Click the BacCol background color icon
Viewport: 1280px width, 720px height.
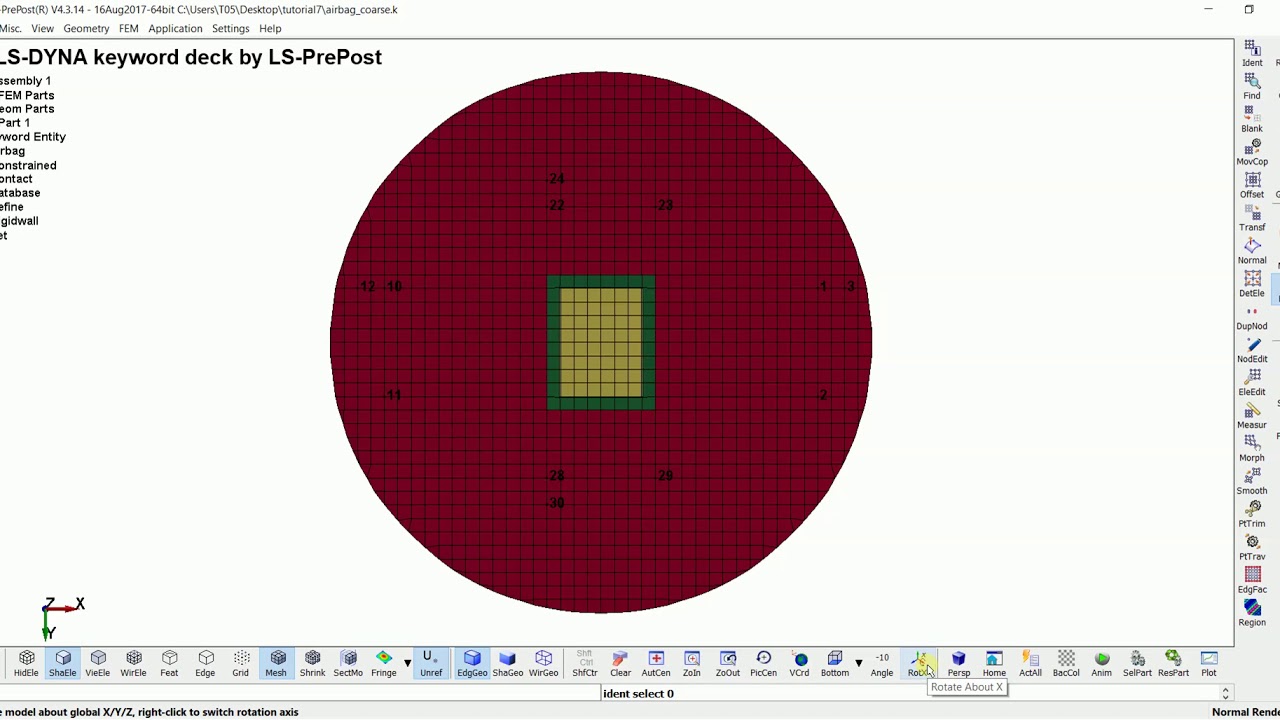coord(1066,663)
